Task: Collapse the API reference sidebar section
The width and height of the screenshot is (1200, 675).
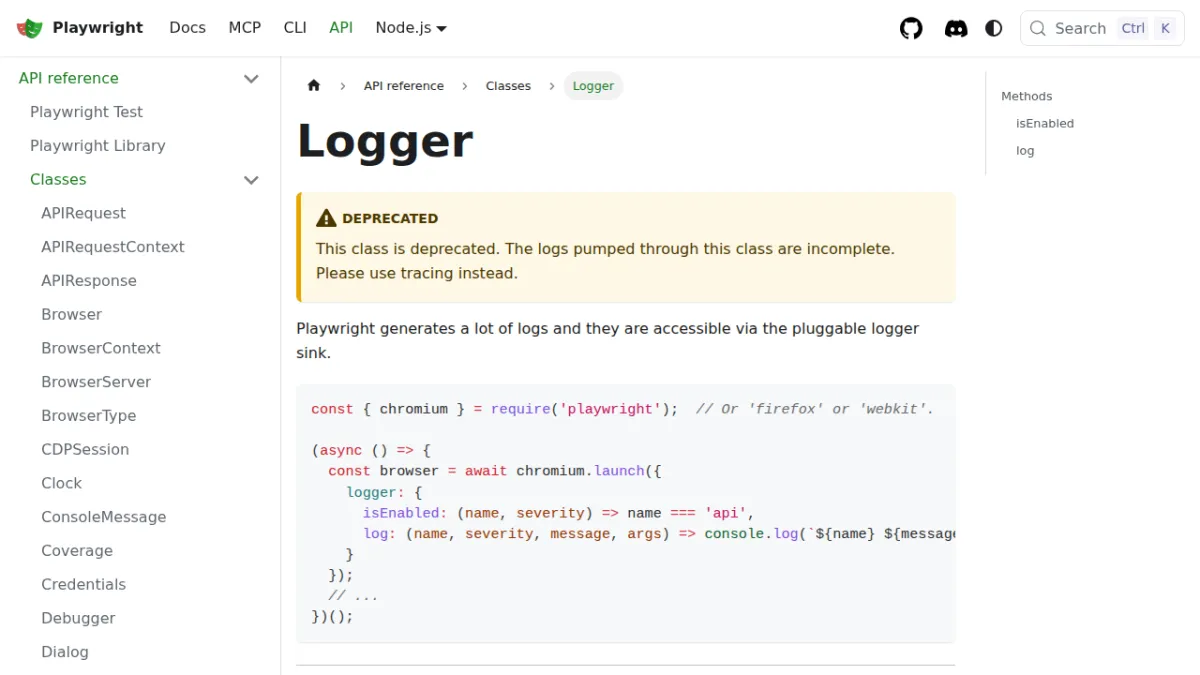Action: tap(251, 78)
